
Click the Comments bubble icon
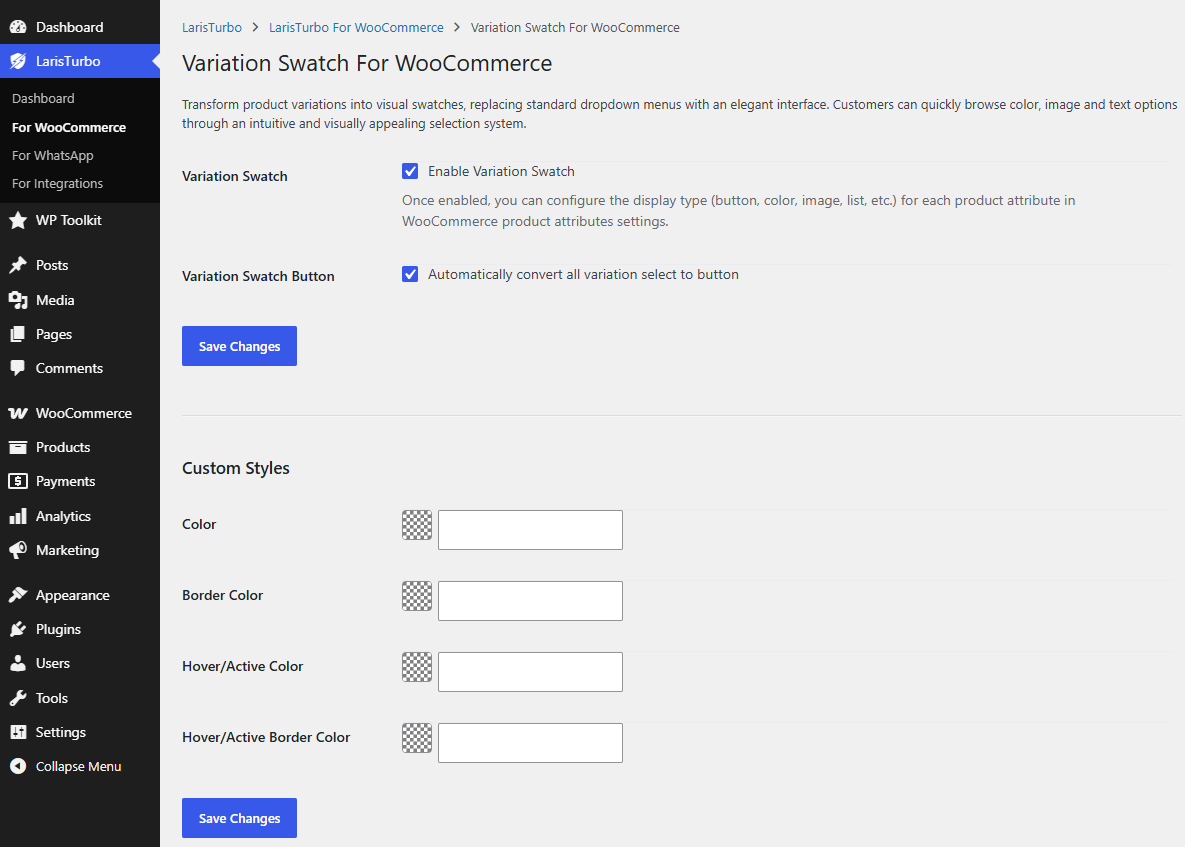[18, 368]
